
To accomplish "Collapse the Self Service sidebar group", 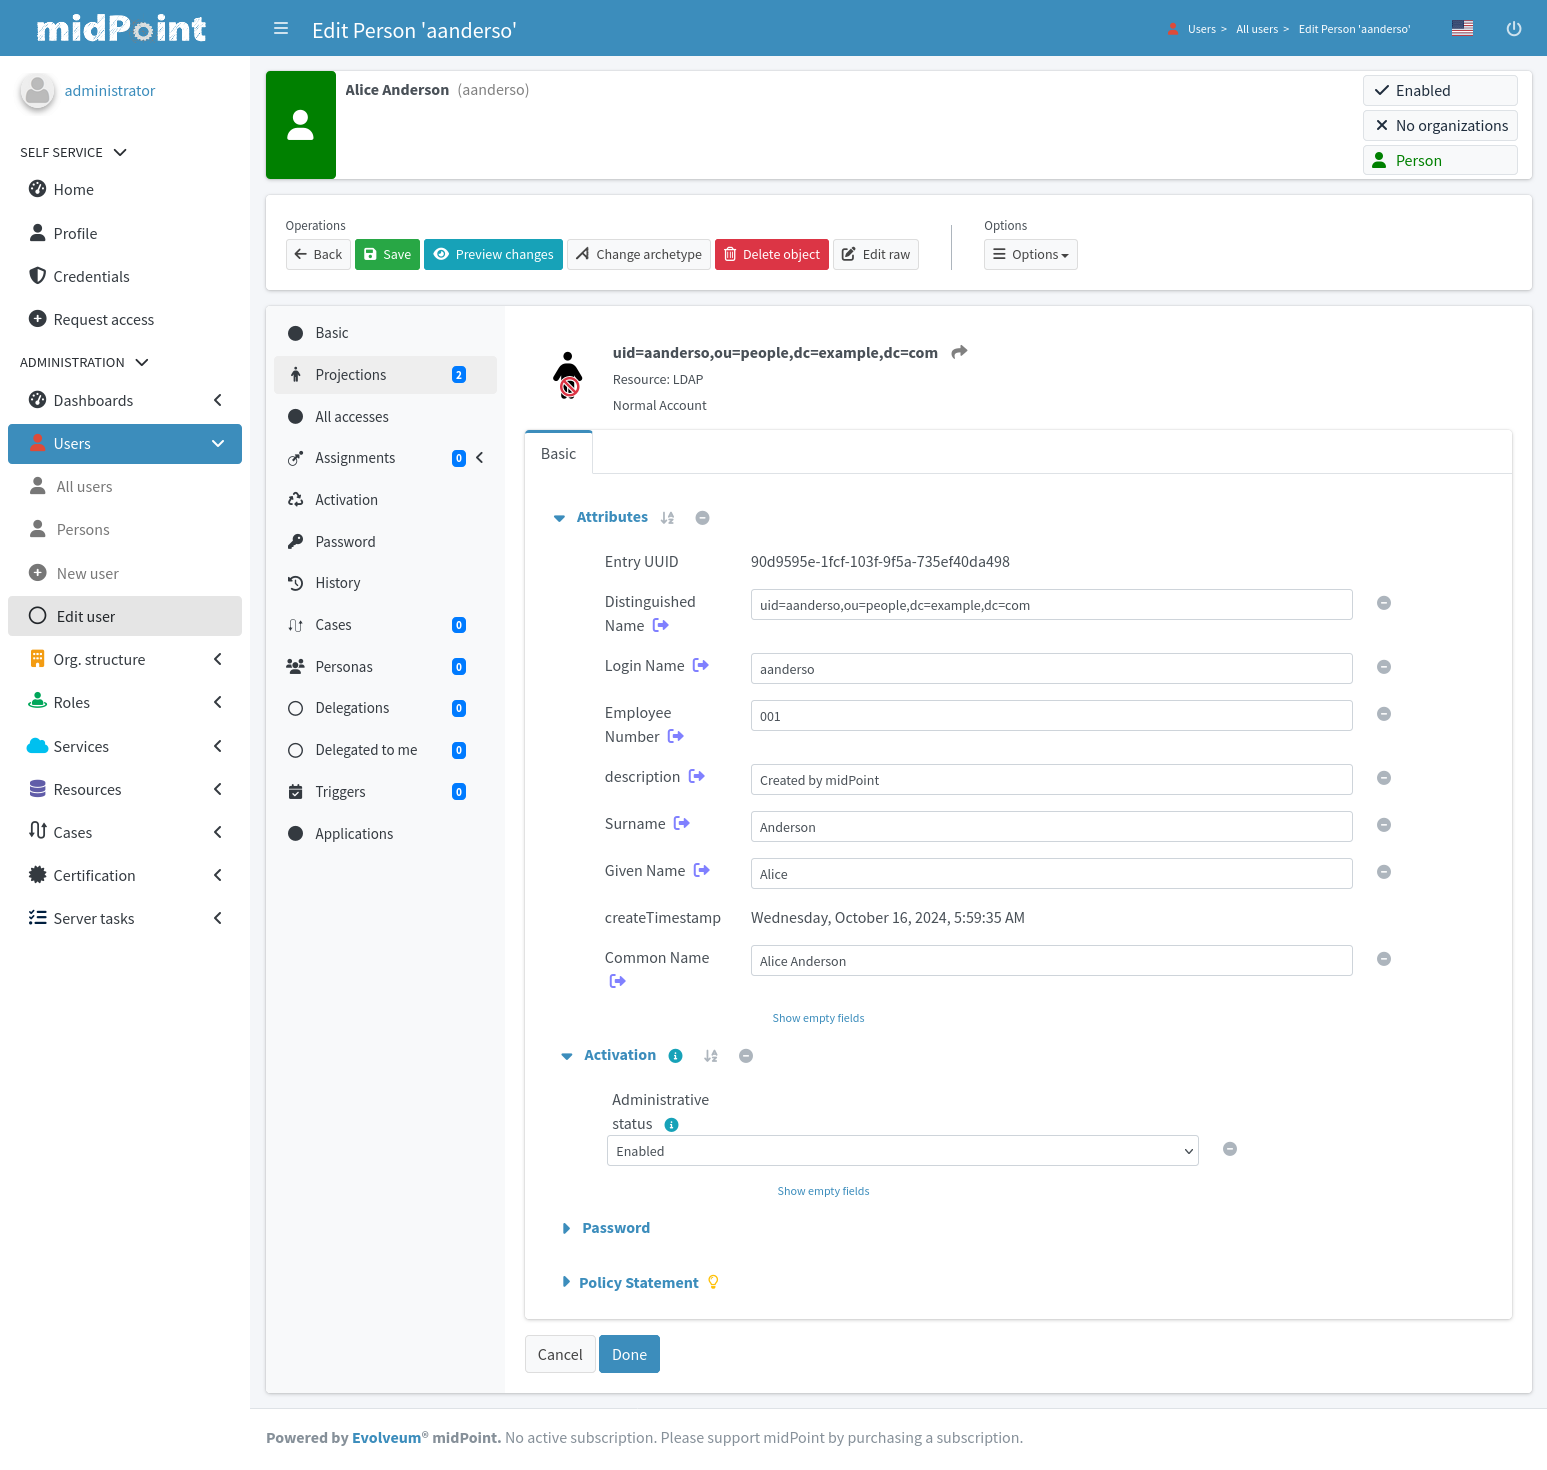I will pos(119,152).
